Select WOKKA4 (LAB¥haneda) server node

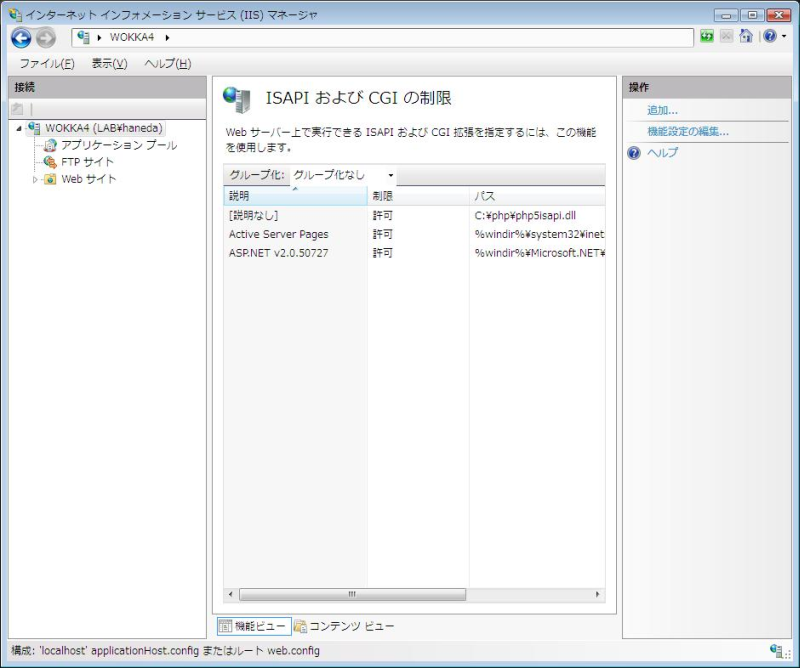tap(104, 128)
